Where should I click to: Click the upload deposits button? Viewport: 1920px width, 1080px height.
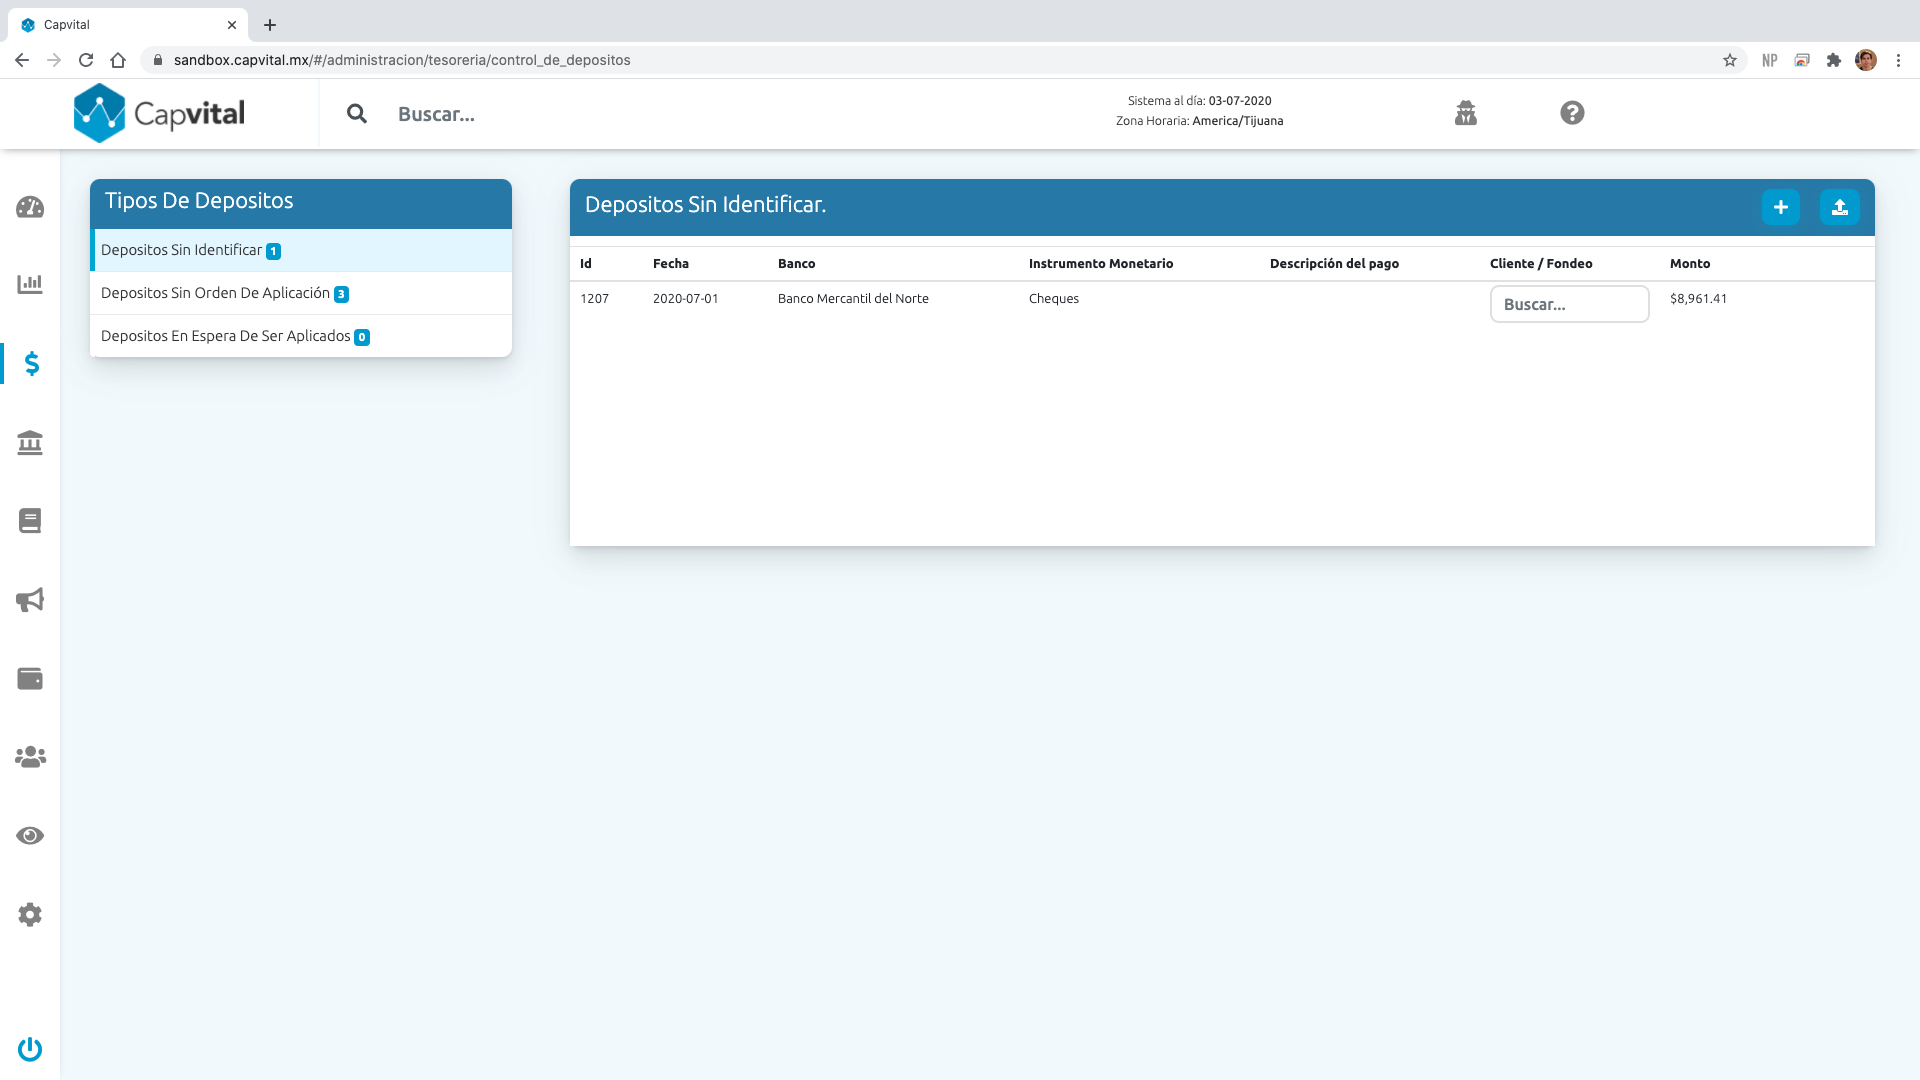pyautogui.click(x=1839, y=207)
